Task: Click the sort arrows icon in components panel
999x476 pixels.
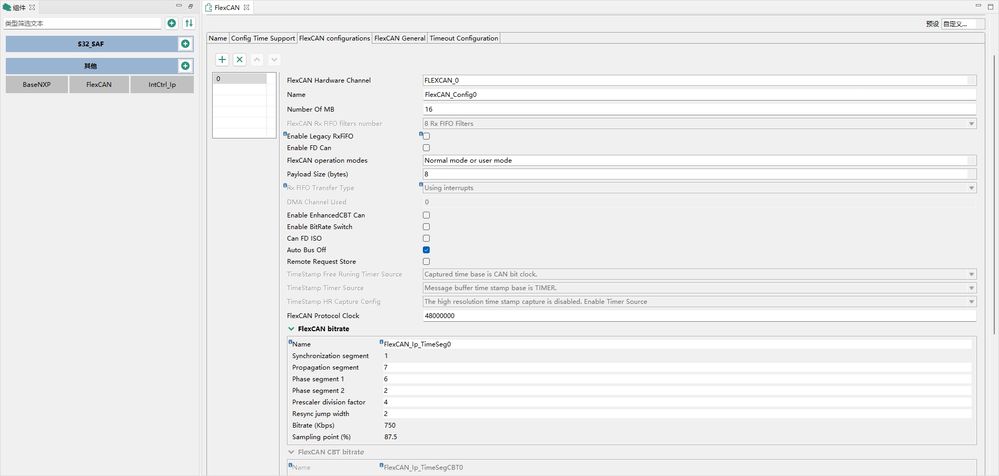Action: tap(188, 23)
